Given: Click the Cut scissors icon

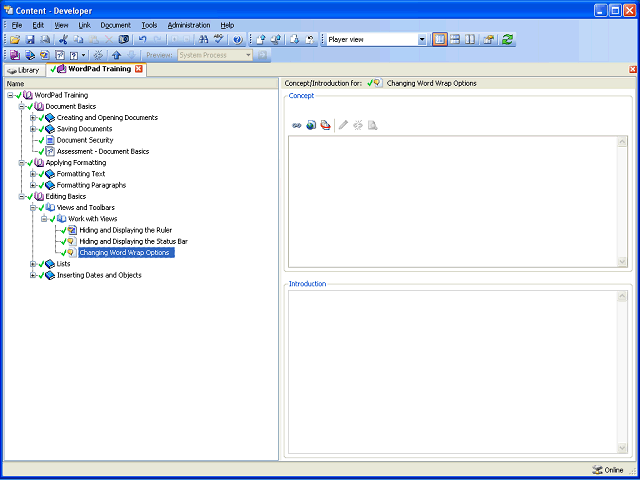Looking at the screenshot, I should (63, 40).
